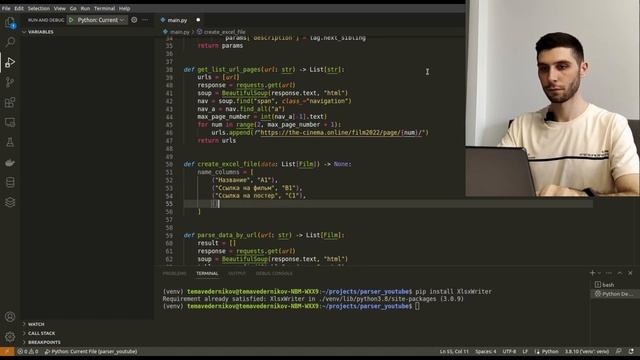
Task: Select the bash terminal in terminal list
Action: (x=615, y=284)
